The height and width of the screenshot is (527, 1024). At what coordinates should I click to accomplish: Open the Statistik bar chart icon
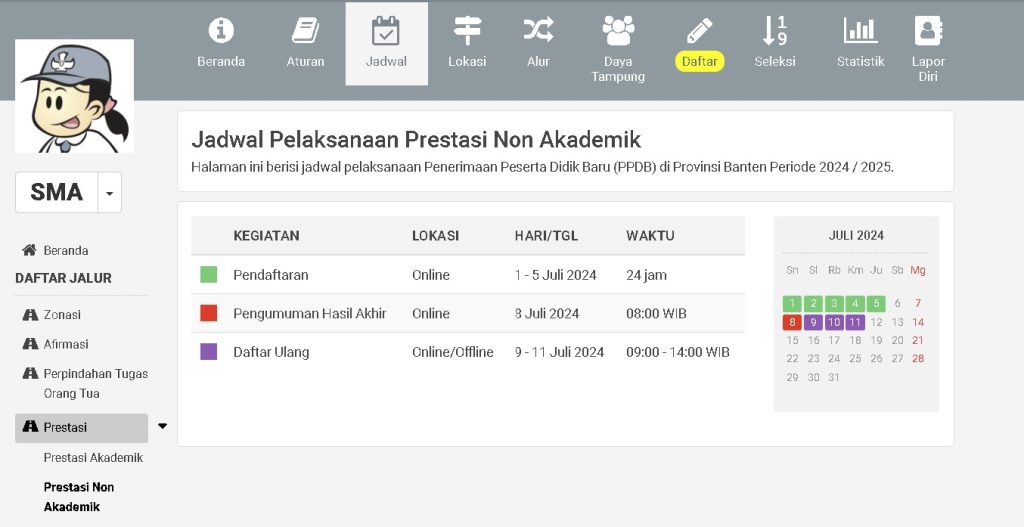(x=860, y=31)
